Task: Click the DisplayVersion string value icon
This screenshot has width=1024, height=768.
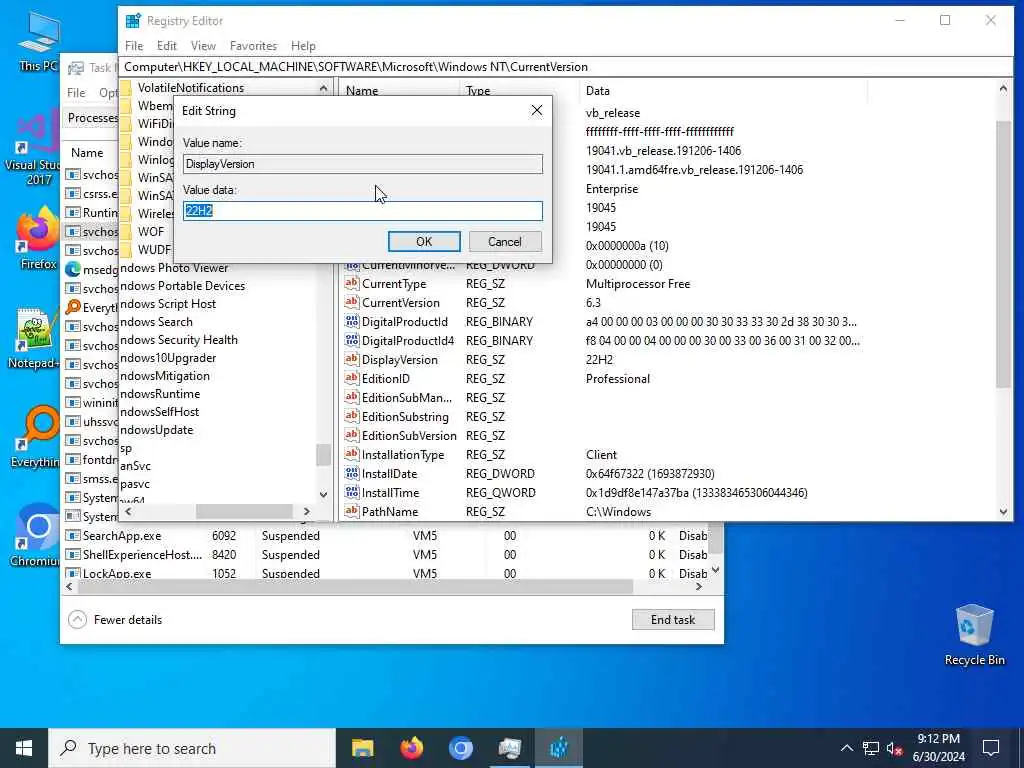Action: click(x=352, y=359)
